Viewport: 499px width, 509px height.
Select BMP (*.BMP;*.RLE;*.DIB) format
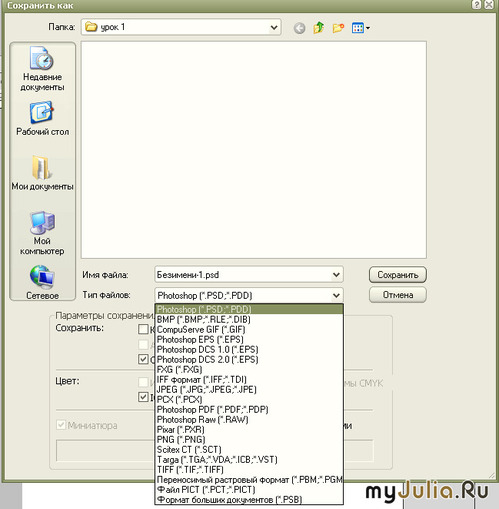249,319
